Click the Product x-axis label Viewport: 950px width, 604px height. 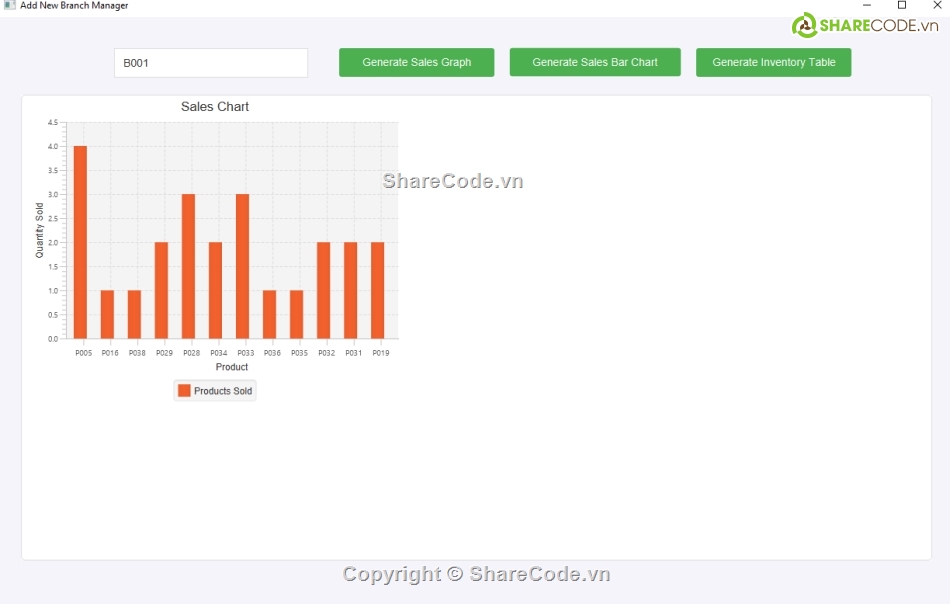(232, 367)
